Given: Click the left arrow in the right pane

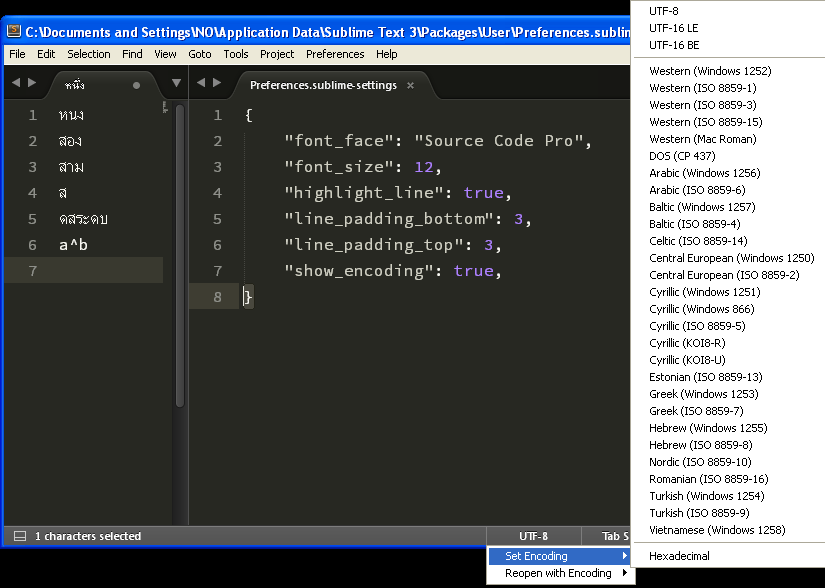Looking at the screenshot, I should pyautogui.click(x=201, y=83).
